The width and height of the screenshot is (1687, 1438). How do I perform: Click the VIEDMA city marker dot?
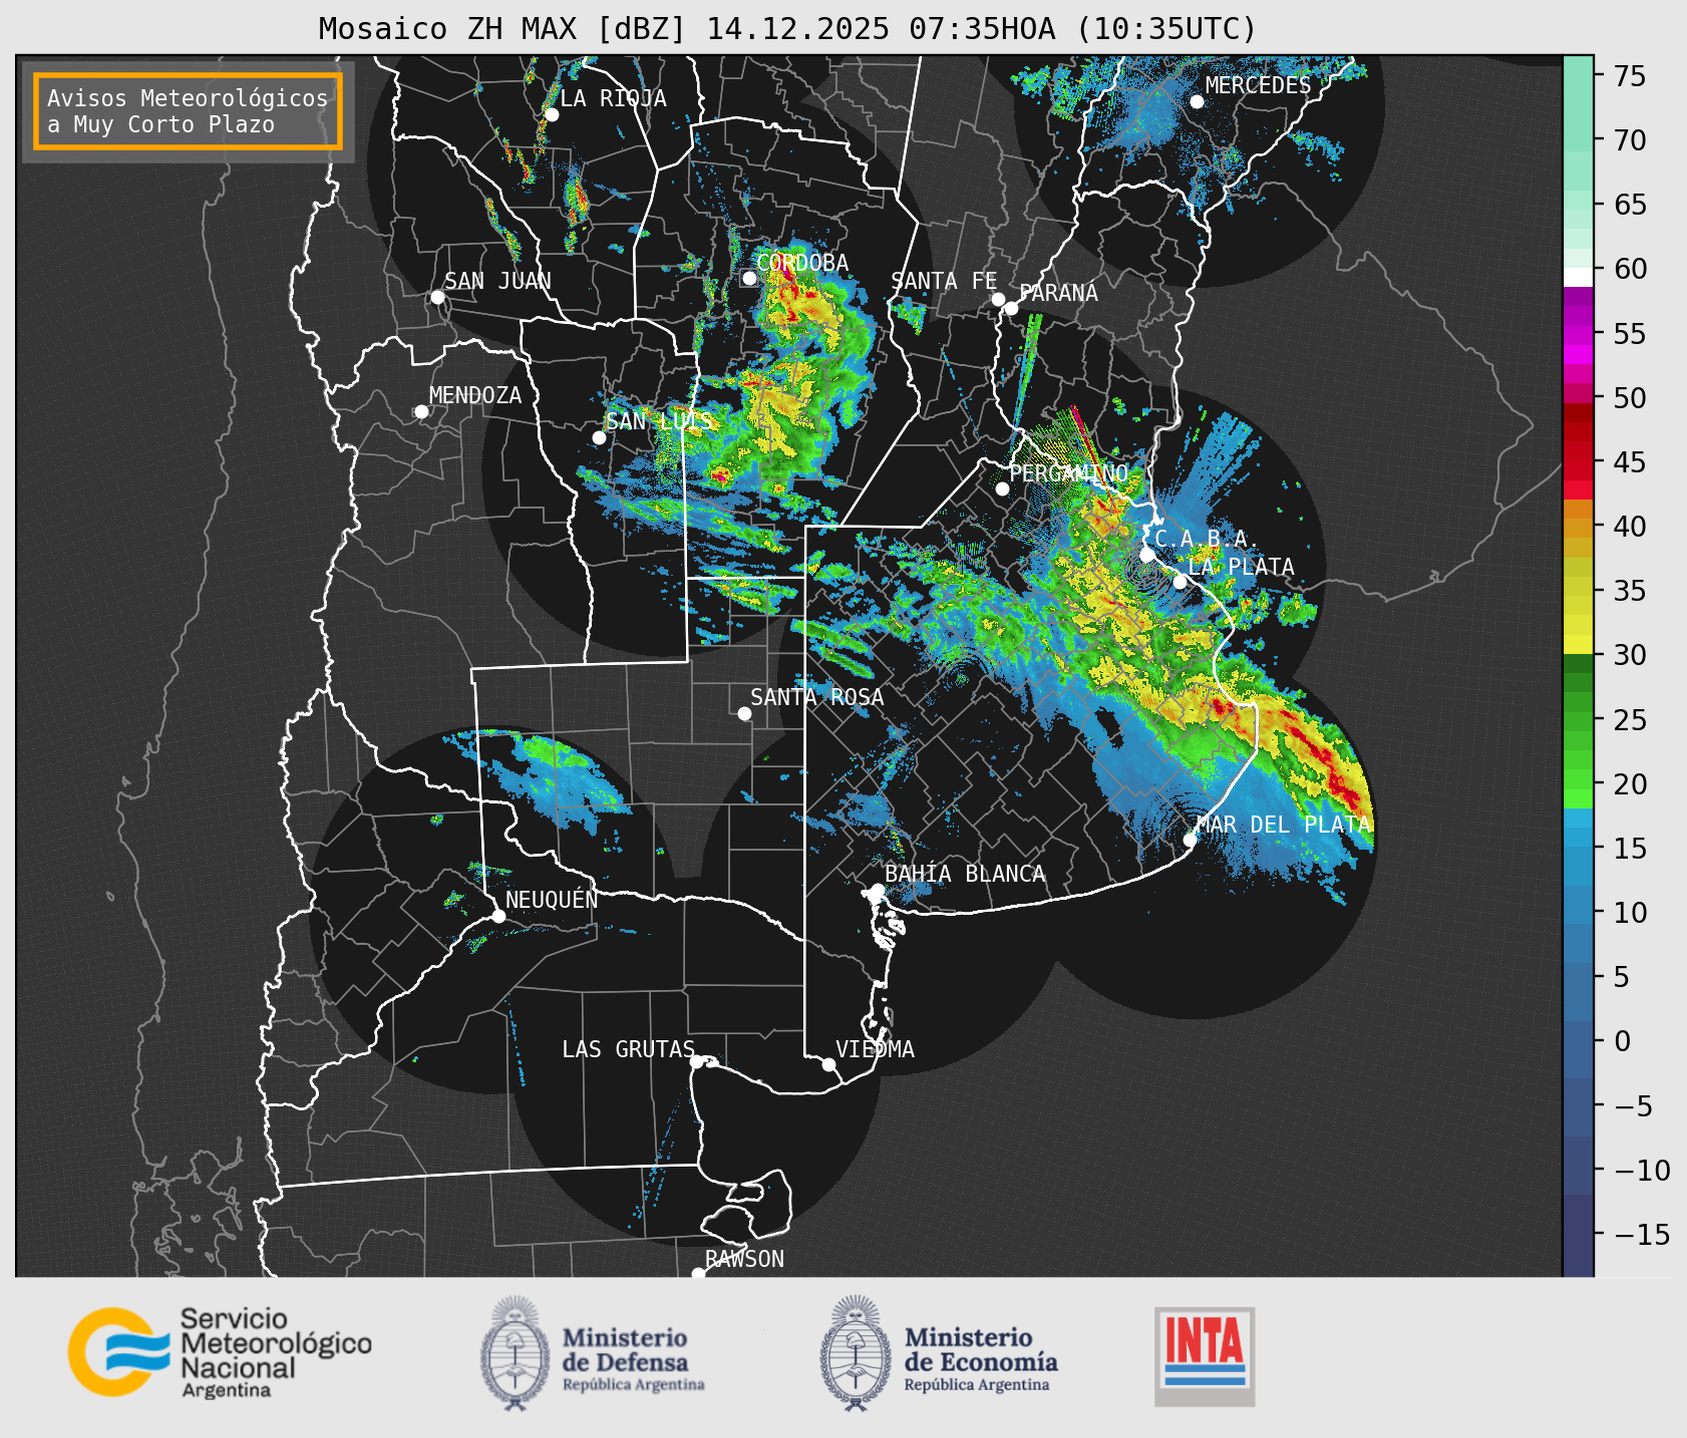click(829, 1064)
